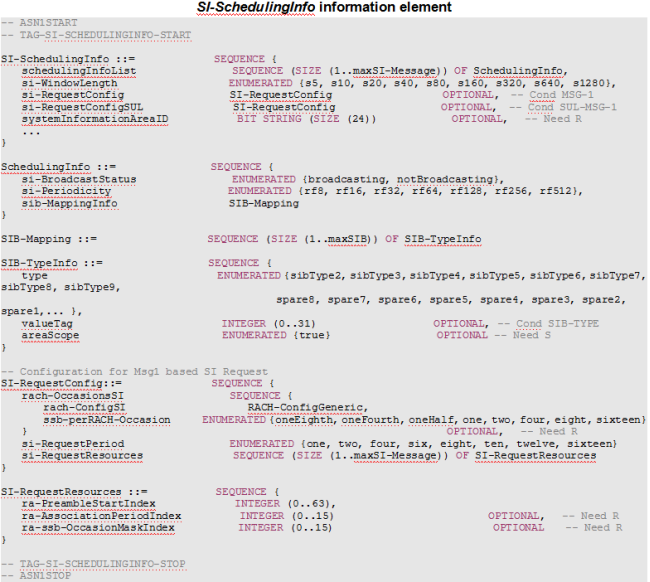Click the 'Cond SUL-MSG-1' comment
The image size is (650, 582).
572,107
